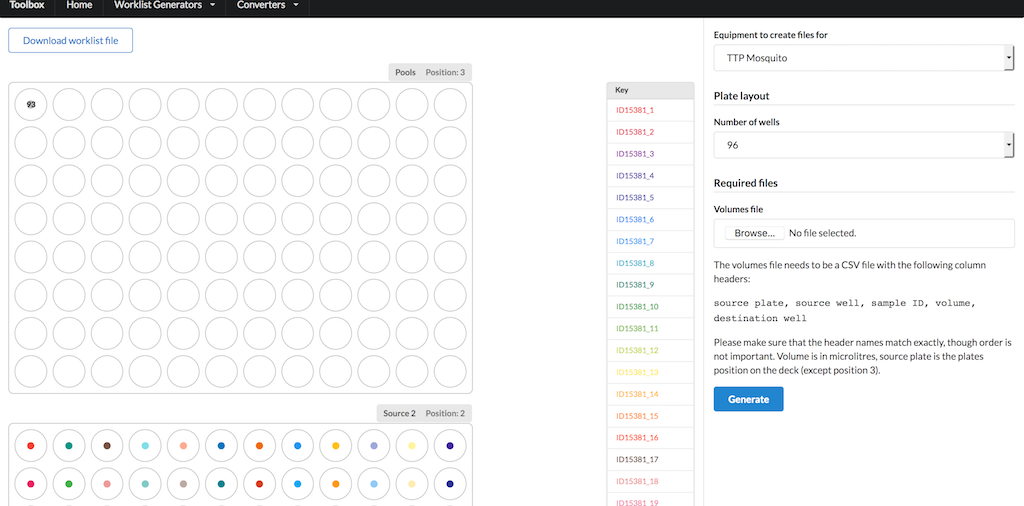Click the light cyan dot well in Source 2

coord(145,446)
